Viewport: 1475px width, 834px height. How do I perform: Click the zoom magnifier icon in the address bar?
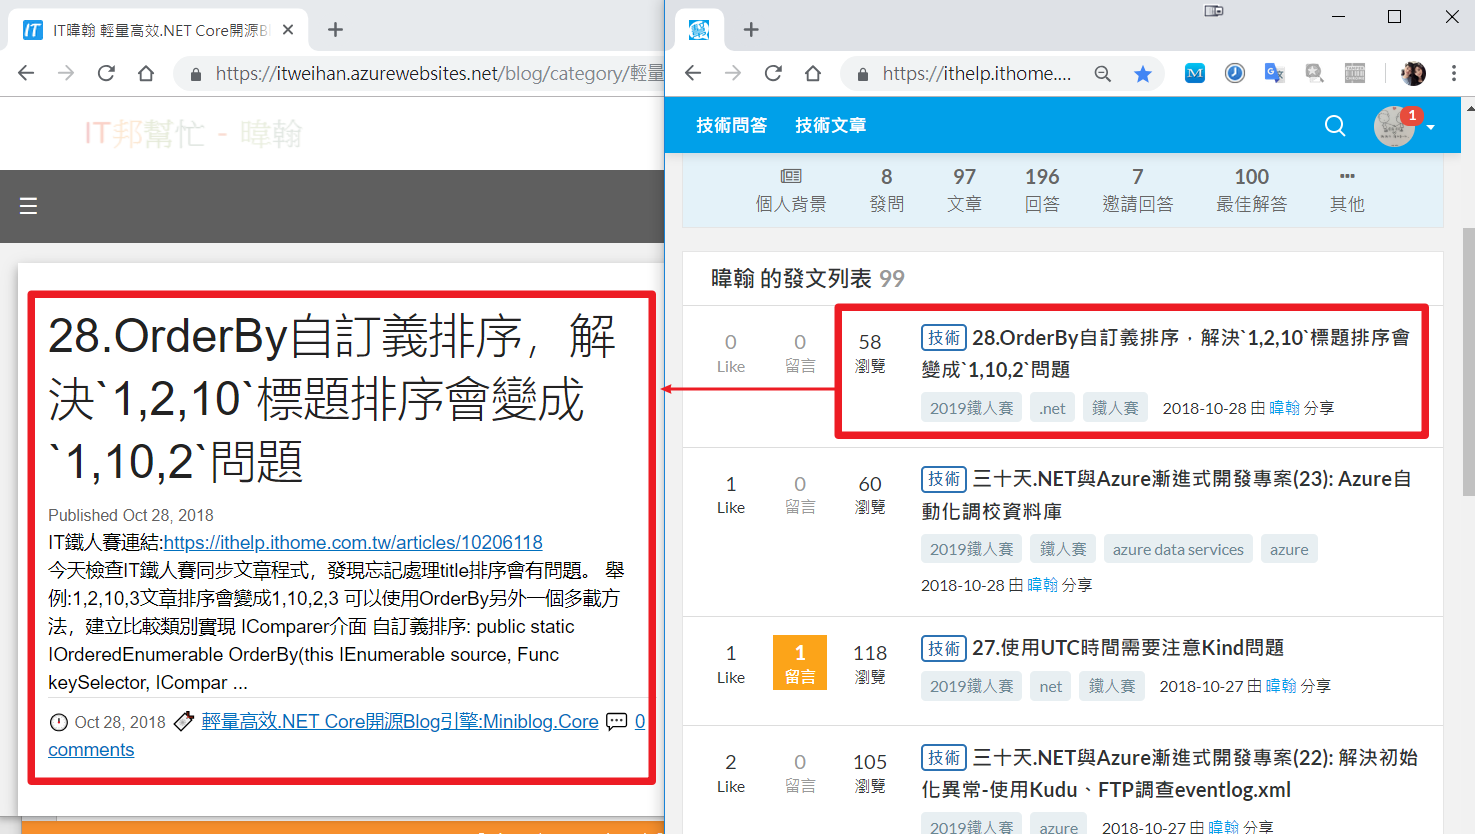[1103, 73]
